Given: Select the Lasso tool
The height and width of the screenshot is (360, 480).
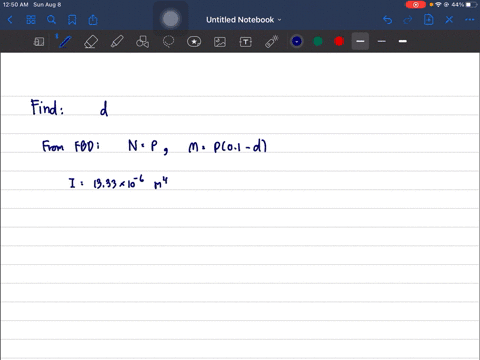Looking at the screenshot, I should [168, 42].
